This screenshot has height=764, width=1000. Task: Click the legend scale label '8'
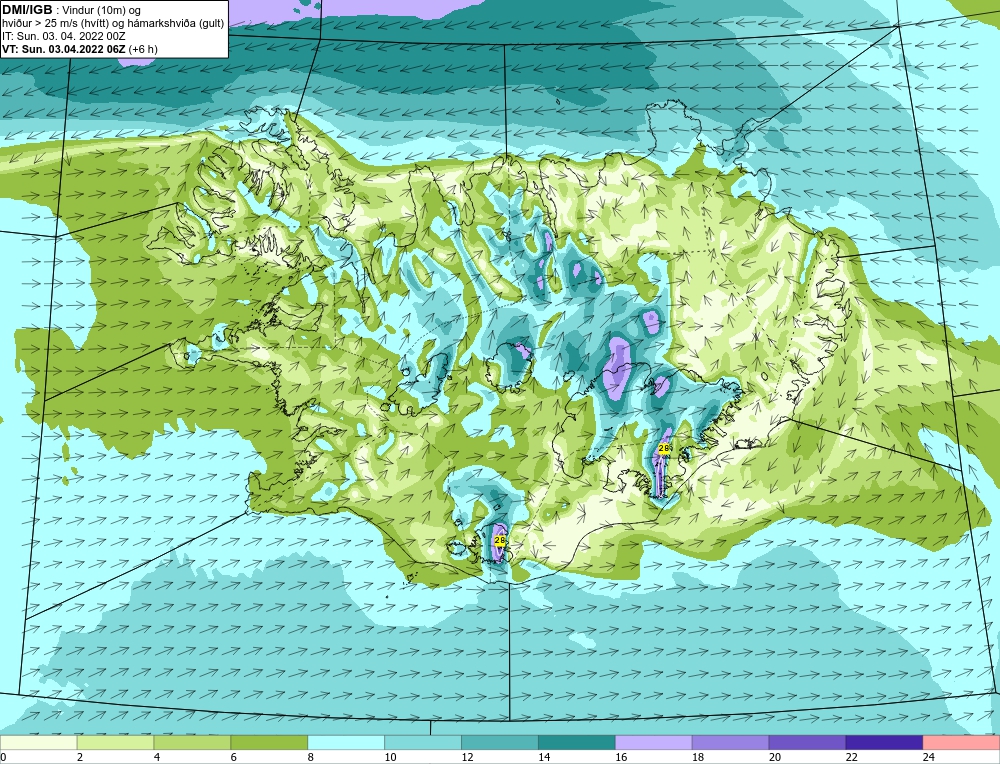311,757
